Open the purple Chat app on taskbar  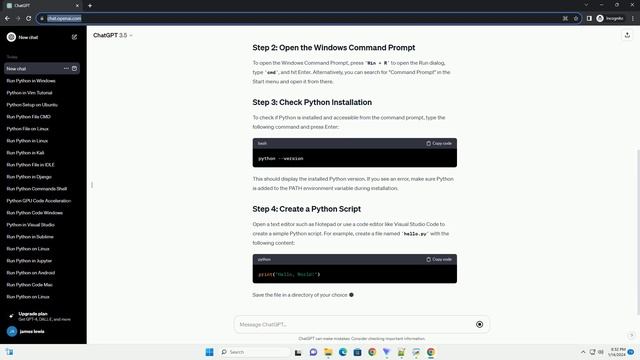point(313,352)
